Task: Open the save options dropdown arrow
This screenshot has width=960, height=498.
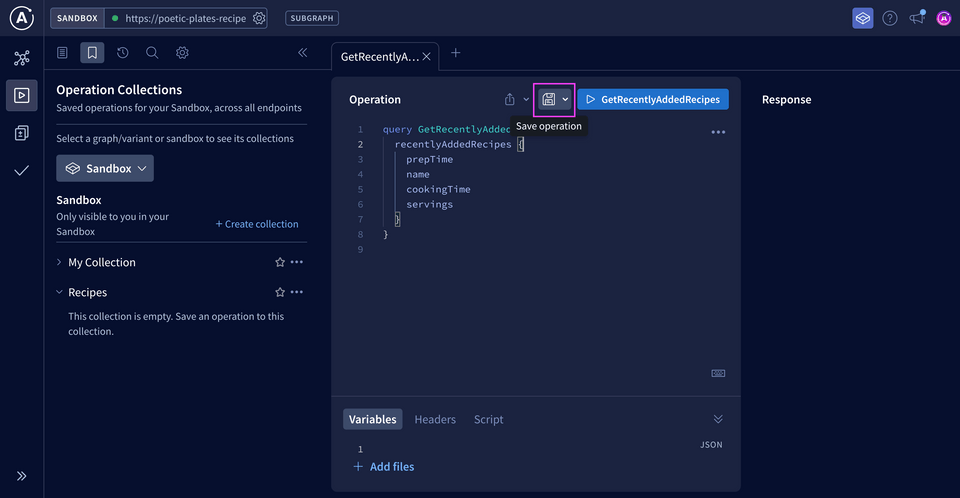Action: tap(565, 99)
